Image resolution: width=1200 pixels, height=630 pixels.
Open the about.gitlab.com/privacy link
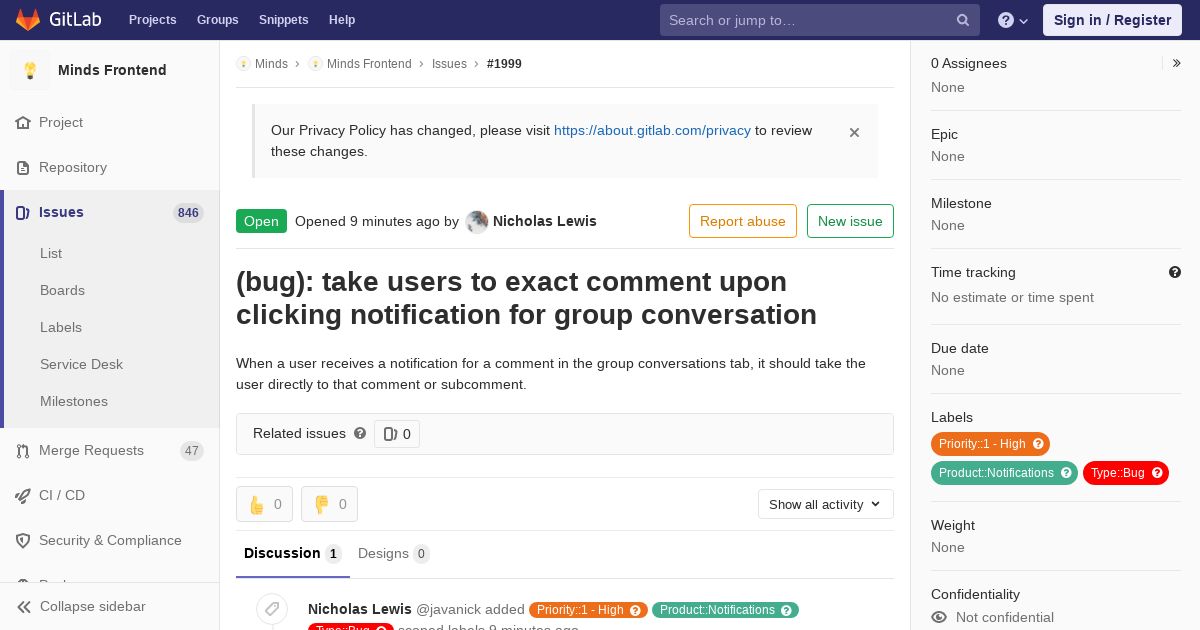[x=652, y=130]
